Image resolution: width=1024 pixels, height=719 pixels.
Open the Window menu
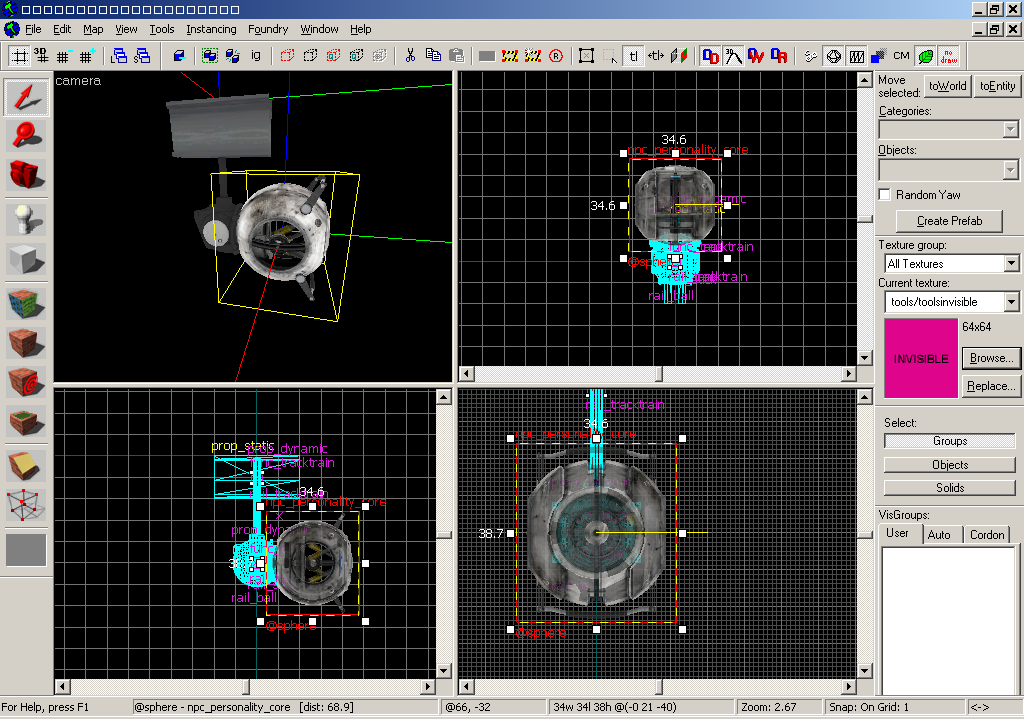[x=319, y=29]
